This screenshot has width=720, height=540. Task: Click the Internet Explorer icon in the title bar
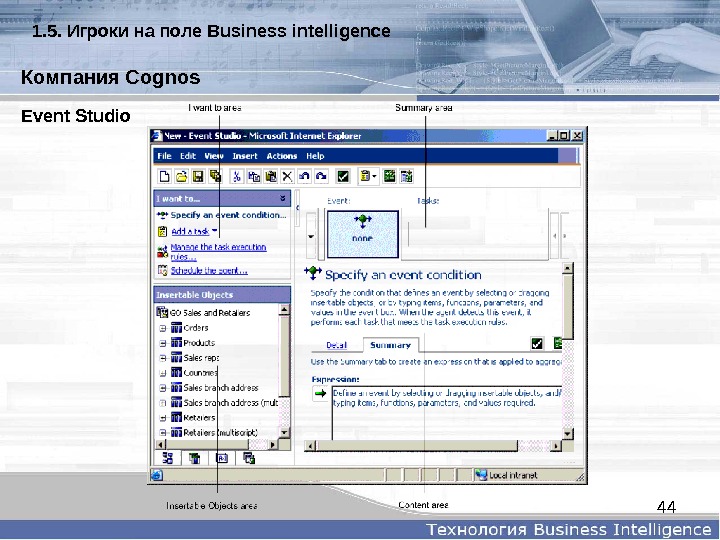(x=158, y=136)
